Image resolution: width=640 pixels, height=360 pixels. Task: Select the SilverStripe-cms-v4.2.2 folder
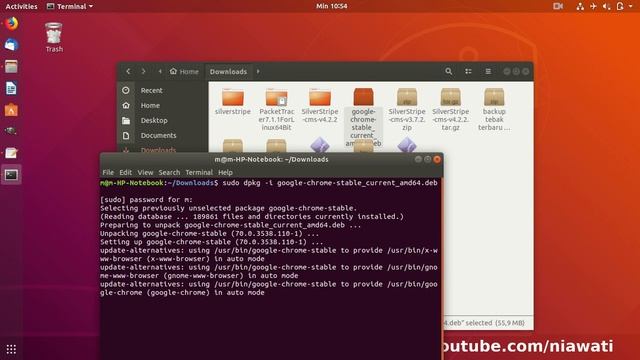click(320, 105)
